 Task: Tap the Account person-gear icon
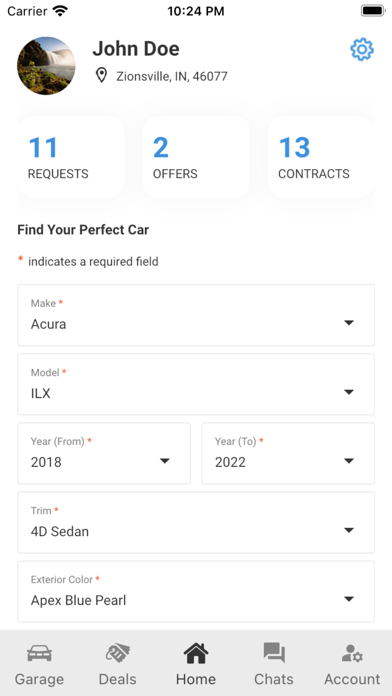tap(352, 653)
